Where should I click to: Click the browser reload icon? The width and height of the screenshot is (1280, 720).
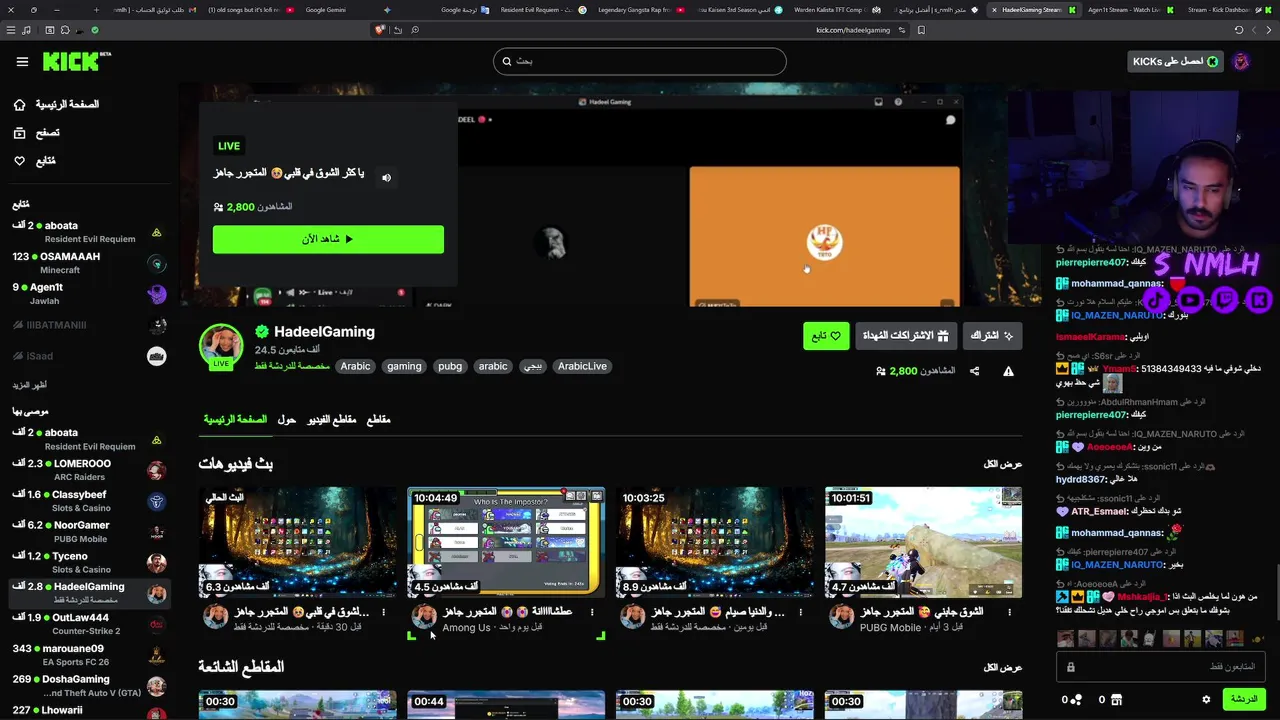1239,30
